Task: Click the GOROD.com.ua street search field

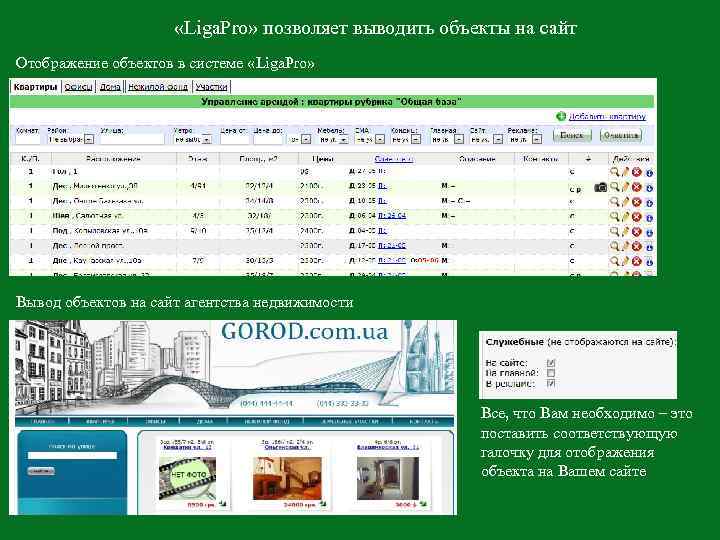Action: pyautogui.click(x=72, y=456)
